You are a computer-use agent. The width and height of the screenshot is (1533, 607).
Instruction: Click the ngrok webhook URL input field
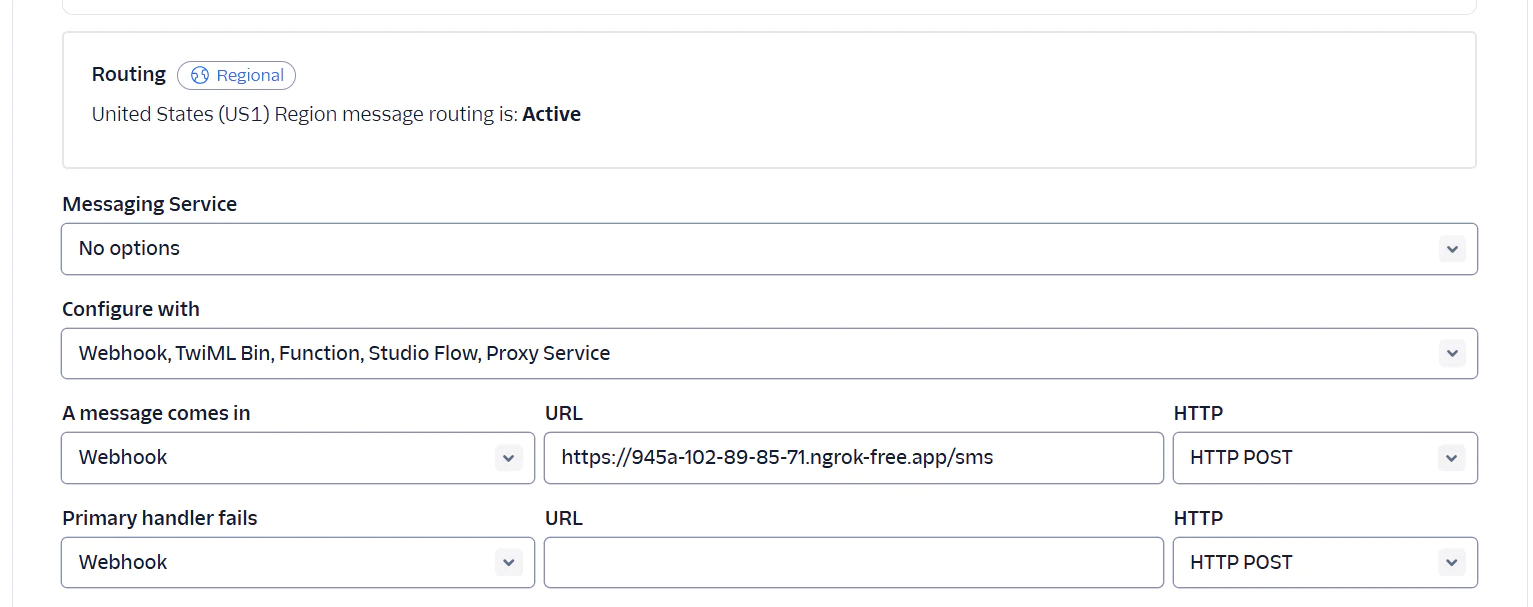[x=853, y=457]
